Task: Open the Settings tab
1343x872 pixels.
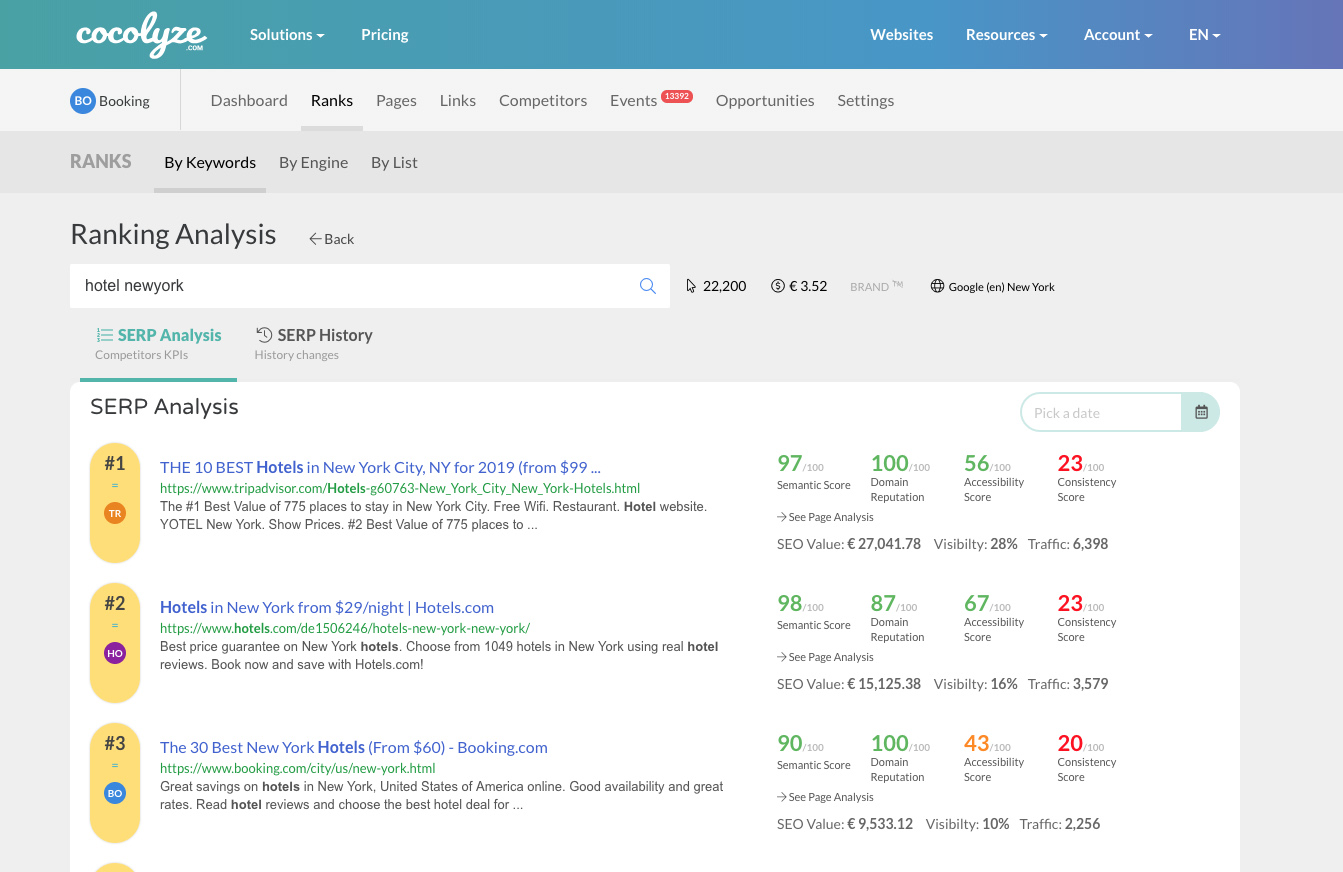Action: pos(866,100)
